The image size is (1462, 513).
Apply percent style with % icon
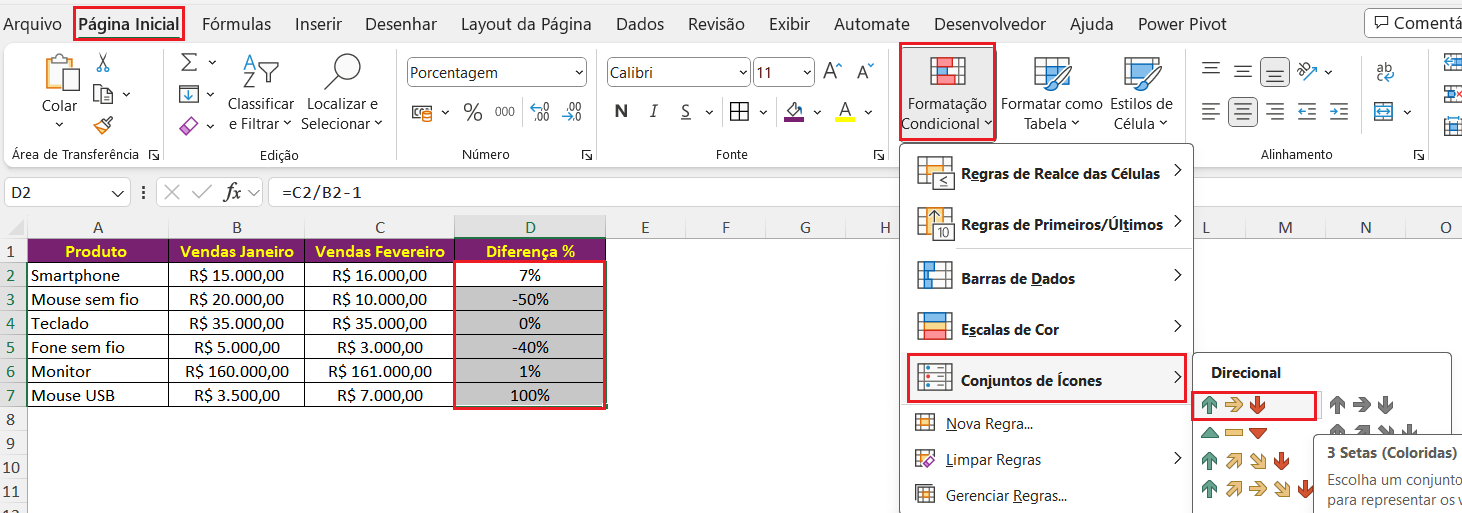[473, 111]
